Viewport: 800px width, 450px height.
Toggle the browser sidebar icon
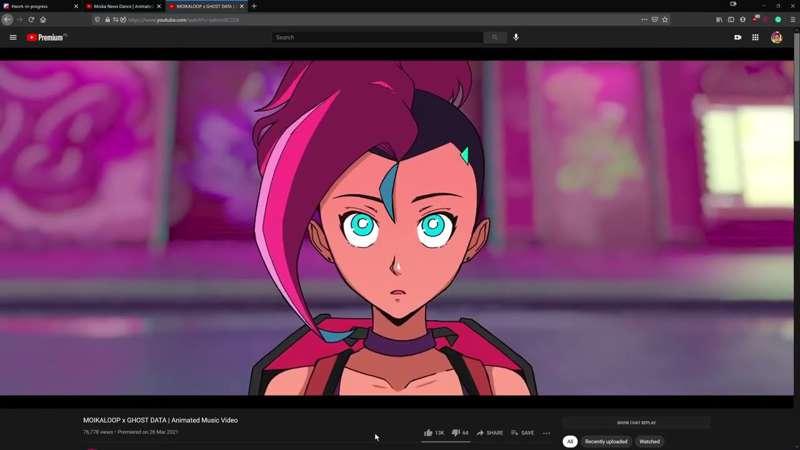pyautogui.click(x=731, y=19)
